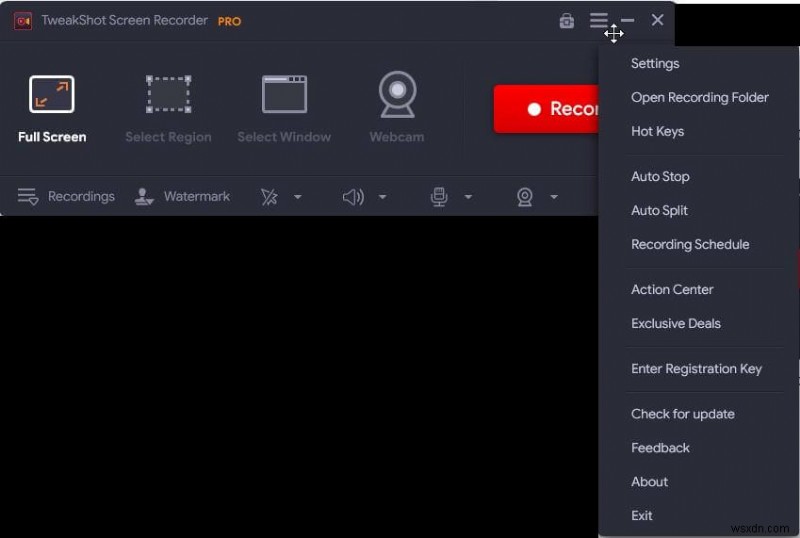
Task: Toggle the webcam overlay icon in toolbar
Action: pyautogui.click(x=524, y=197)
